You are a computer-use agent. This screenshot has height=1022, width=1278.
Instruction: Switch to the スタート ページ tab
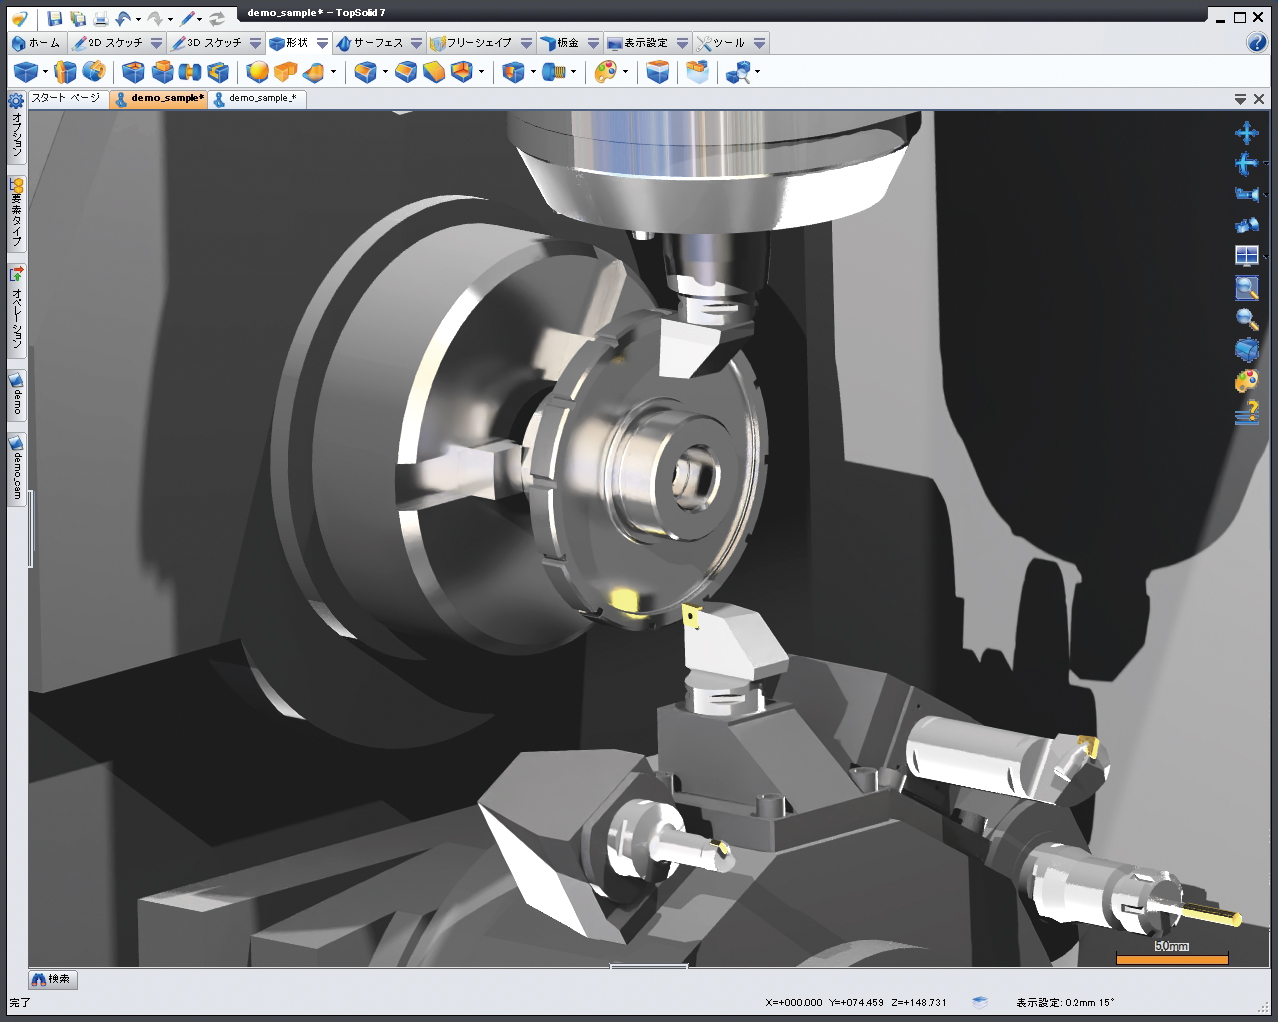pyautogui.click(x=66, y=98)
